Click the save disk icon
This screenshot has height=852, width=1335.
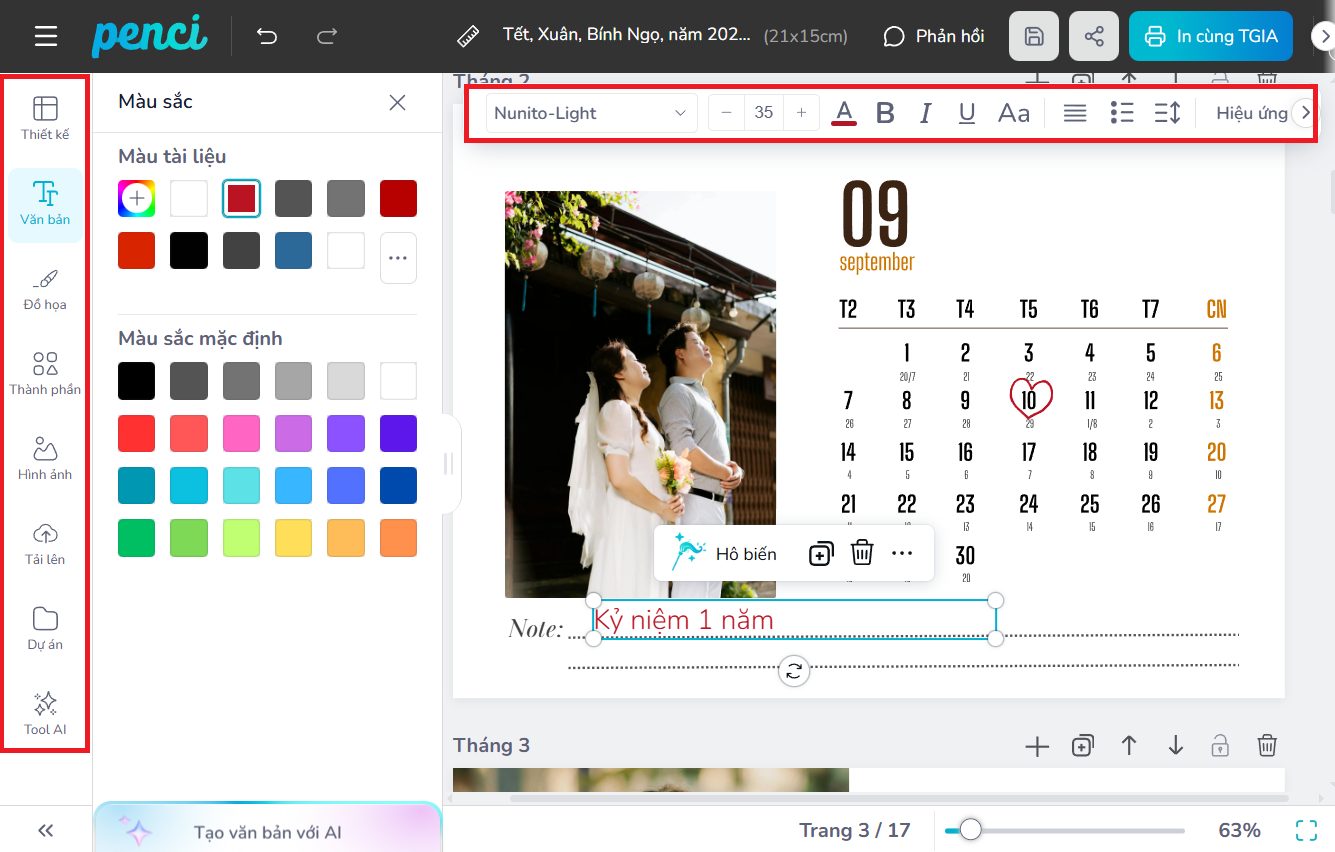coord(1034,37)
